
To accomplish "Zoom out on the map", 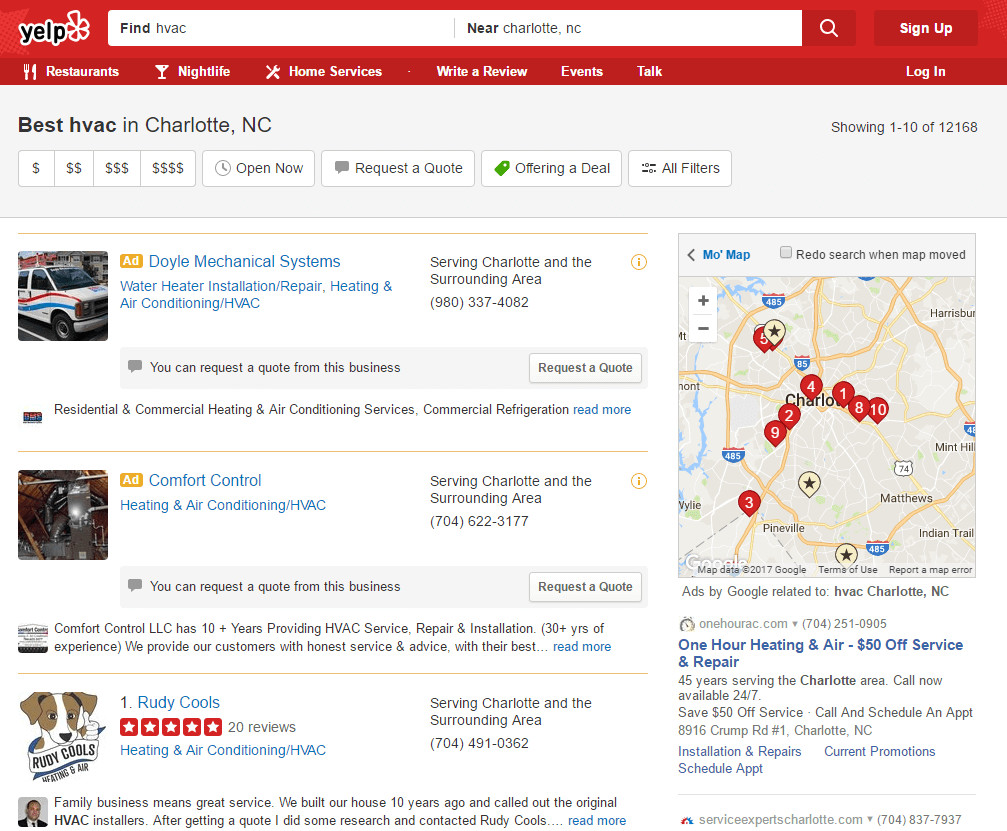I will (x=703, y=328).
